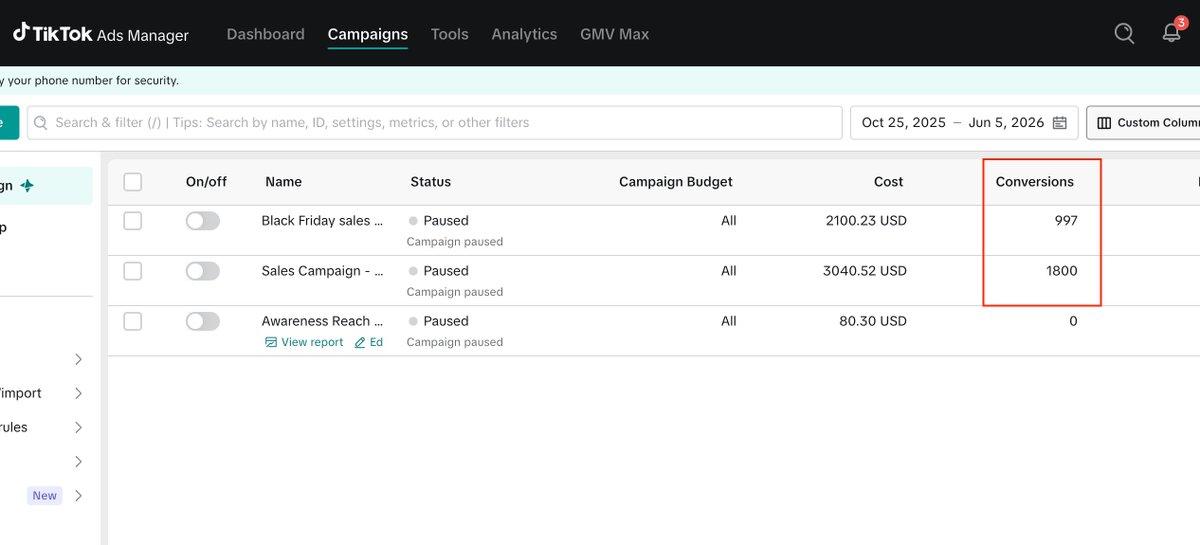Viewport: 1200px width, 545px height.
Task: Open the Awareness Reach campaign name
Action: coord(322,321)
